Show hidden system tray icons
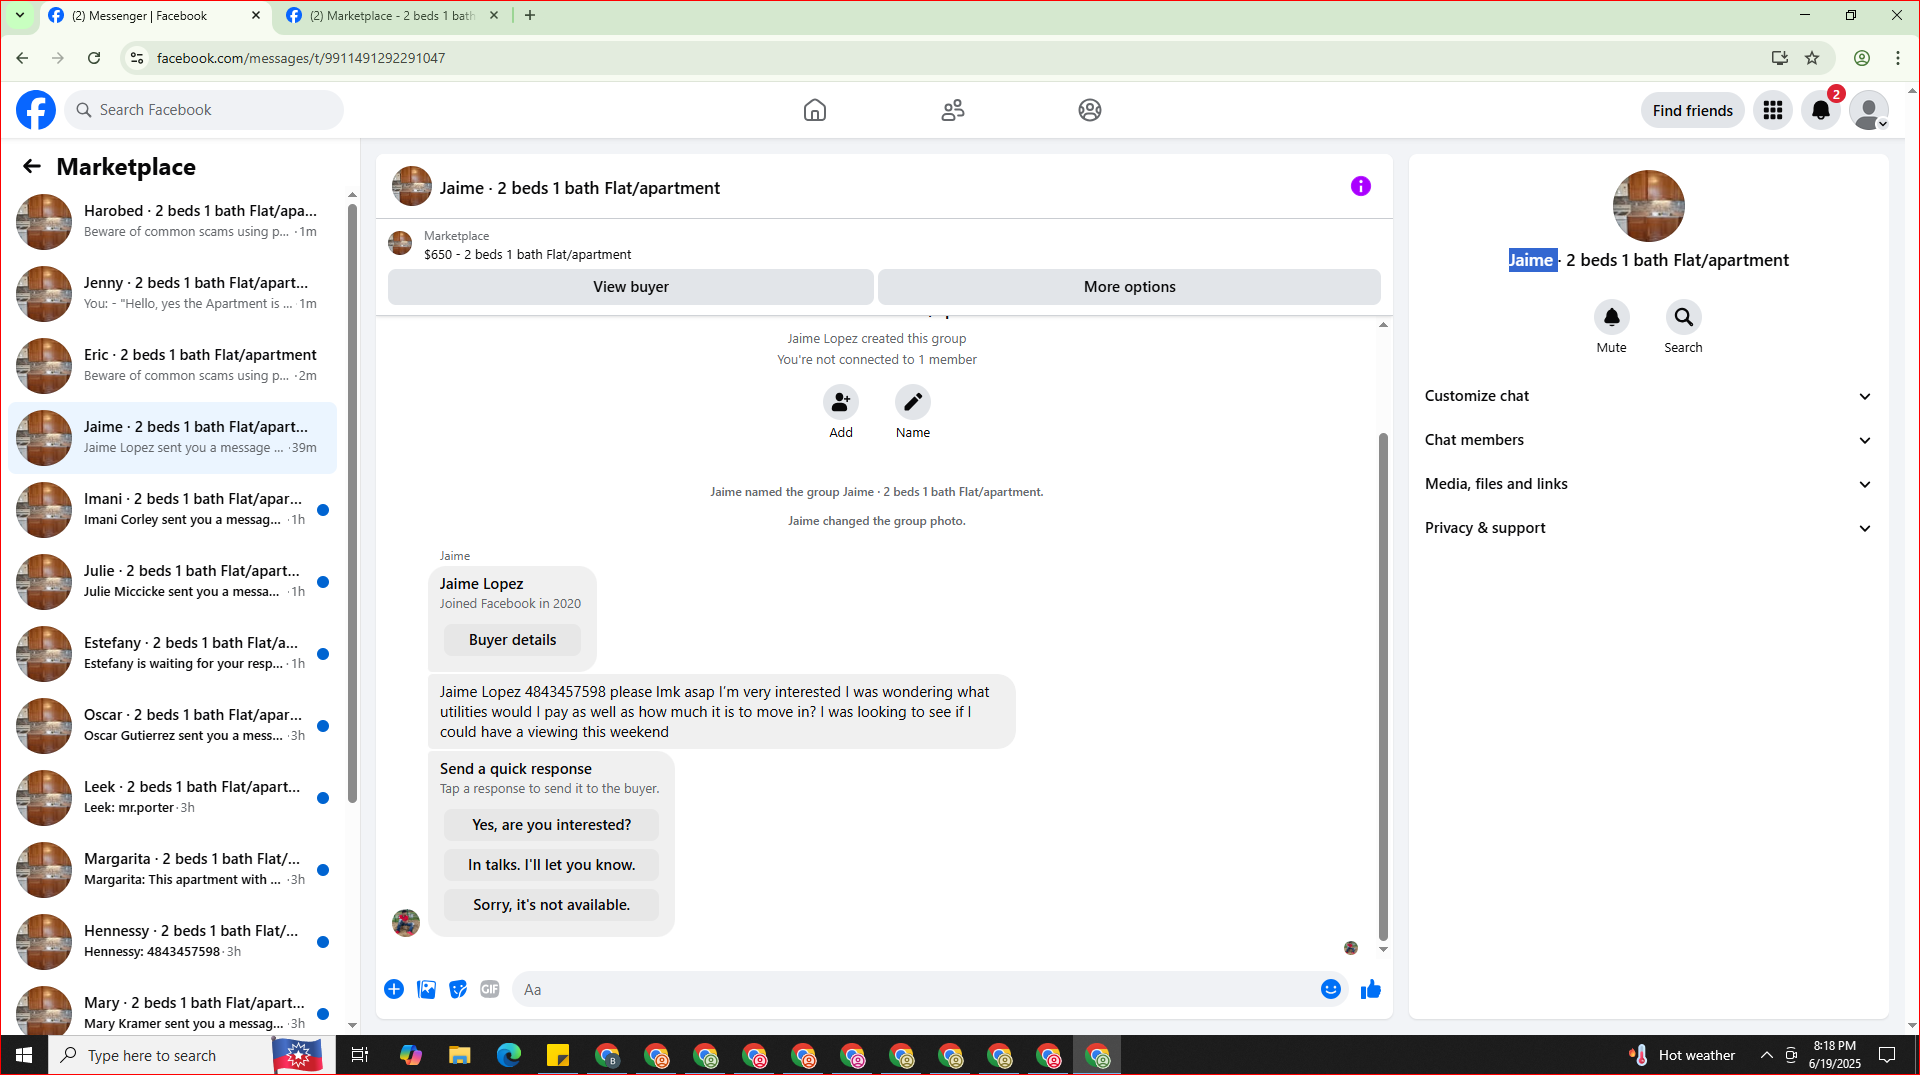 coord(1767,1055)
